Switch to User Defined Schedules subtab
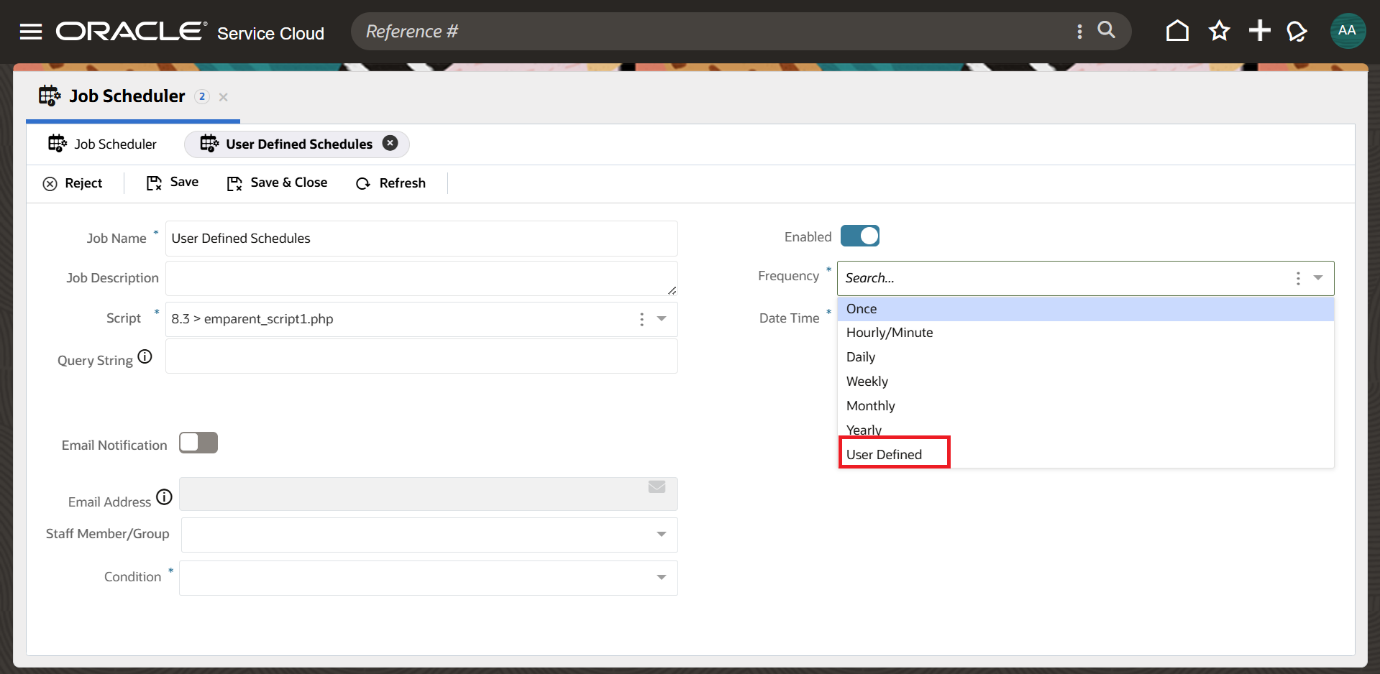The width and height of the screenshot is (1380, 674). (297, 144)
